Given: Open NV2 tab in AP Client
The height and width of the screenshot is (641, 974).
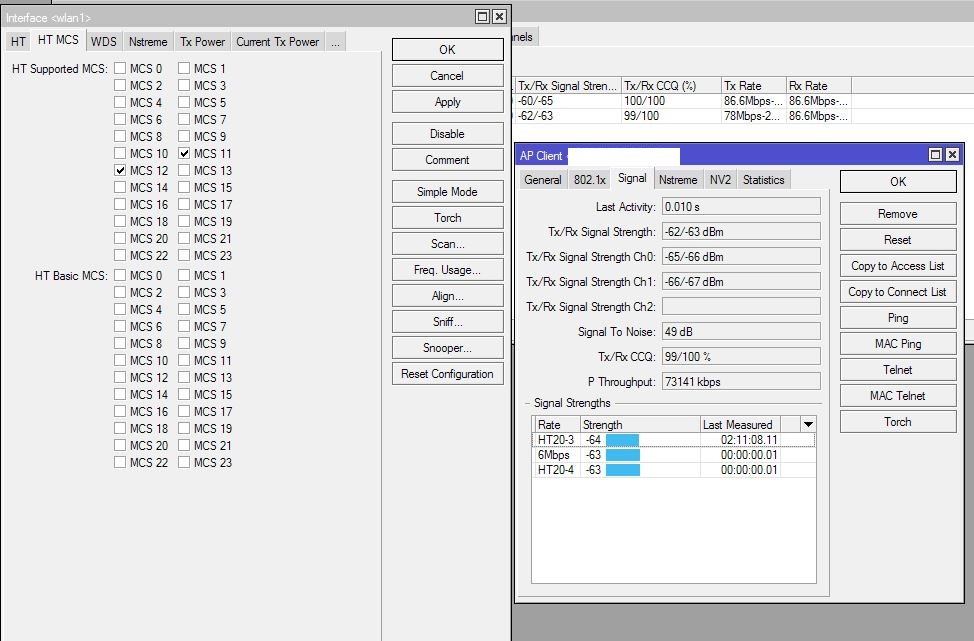Looking at the screenshot, I should point(721,180).
